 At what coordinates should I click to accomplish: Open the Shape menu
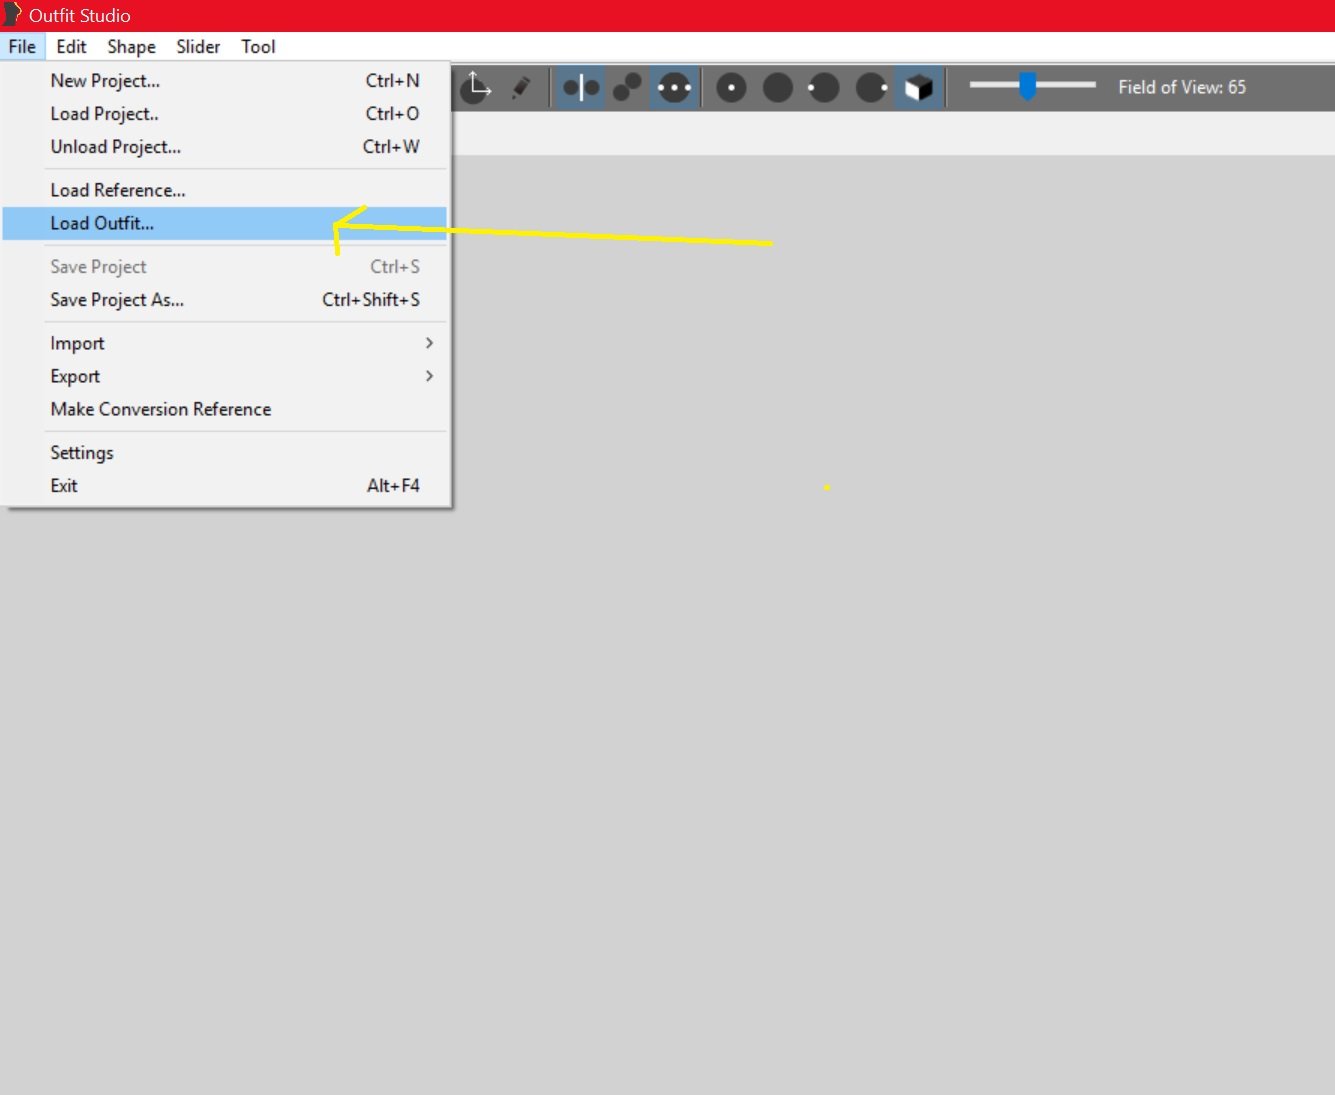pyautogui.click(x=131, y=47)
